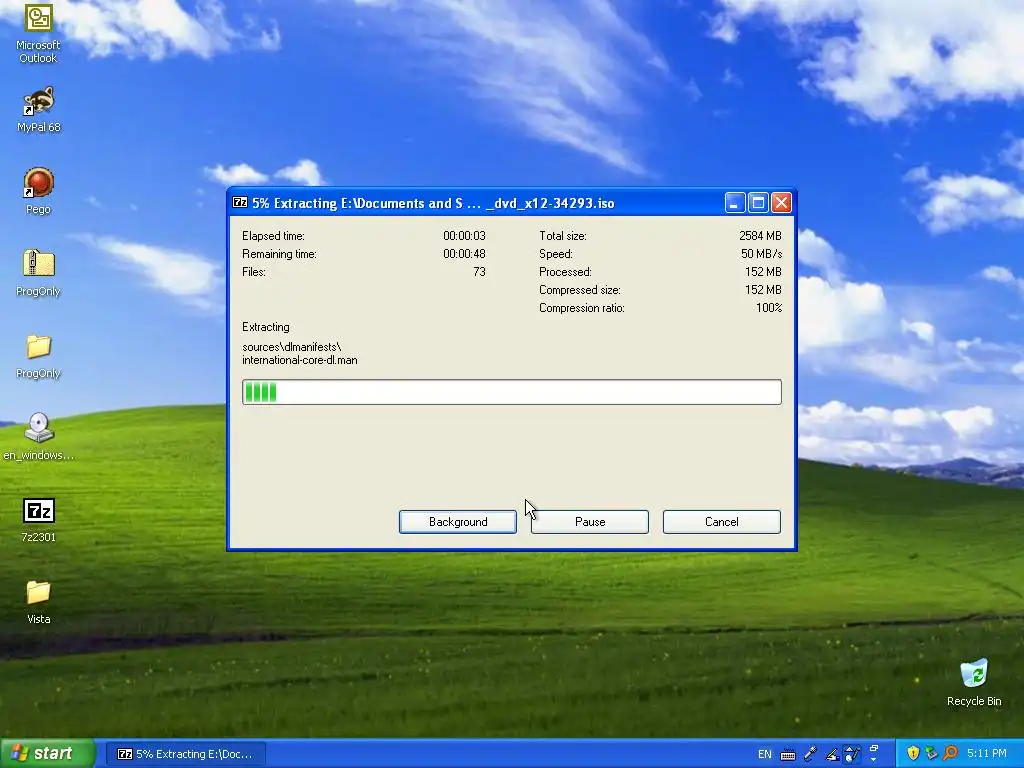Click the 7-Zip icon in dialog title bar

pyautogui.click(x=240, y=202)
